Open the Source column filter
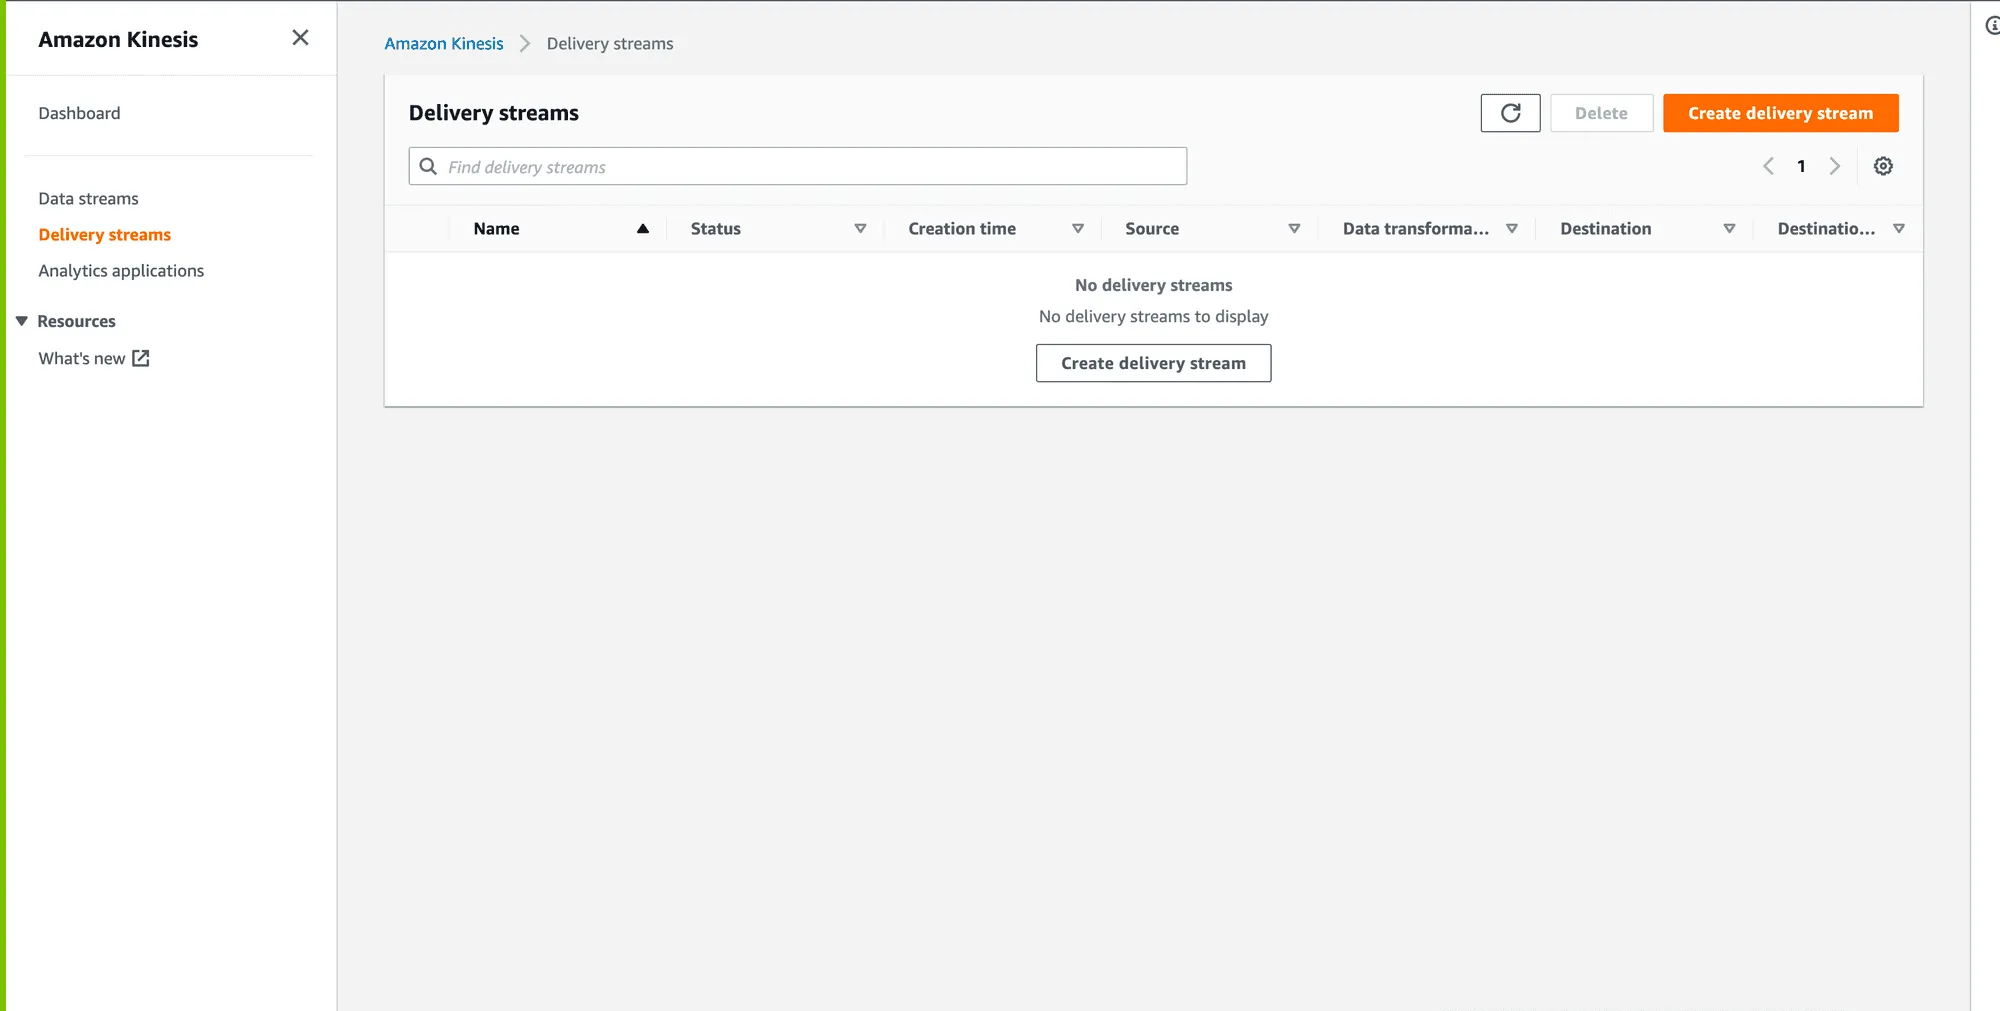Screen dimensions: 2000x1011 [x=1294, y=228]
